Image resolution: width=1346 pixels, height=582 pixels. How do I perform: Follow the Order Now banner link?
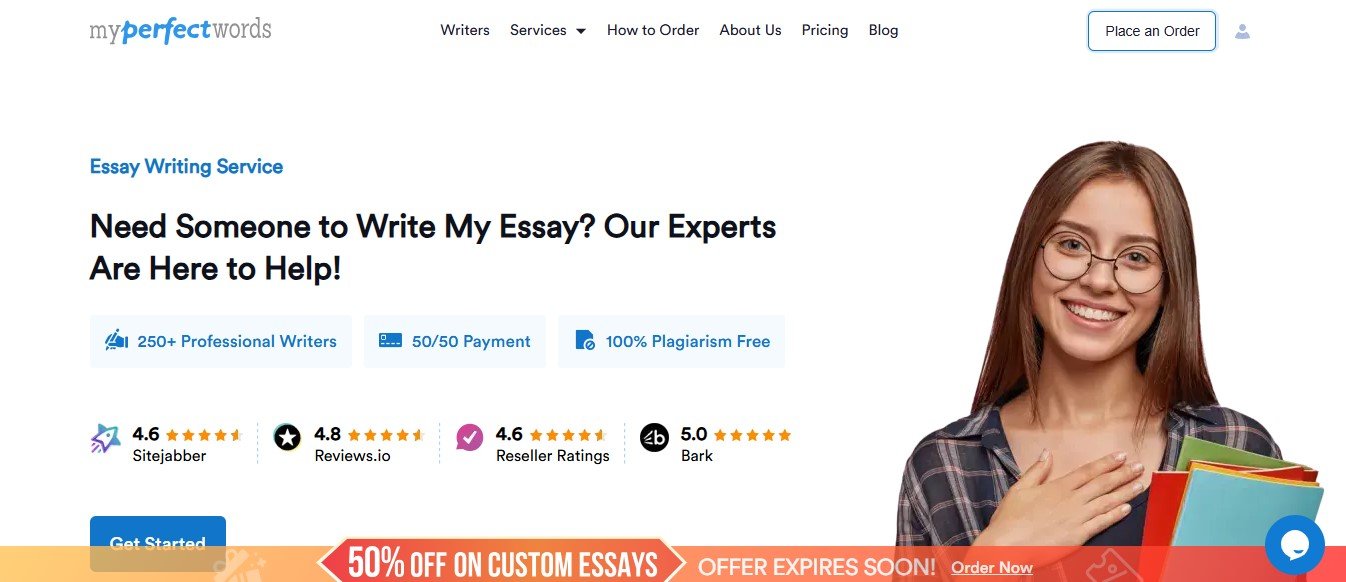(x=992, y=567)
